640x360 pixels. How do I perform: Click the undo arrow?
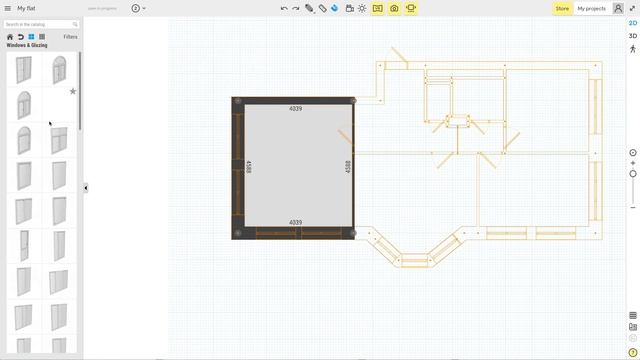pyautogui.click(x=284, y=9)
